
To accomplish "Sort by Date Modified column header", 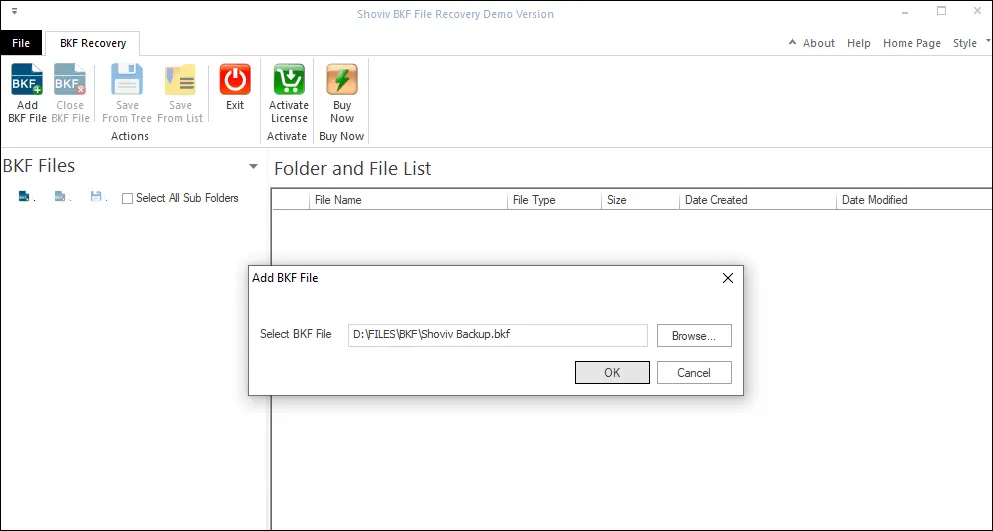I will coord(914,200).
